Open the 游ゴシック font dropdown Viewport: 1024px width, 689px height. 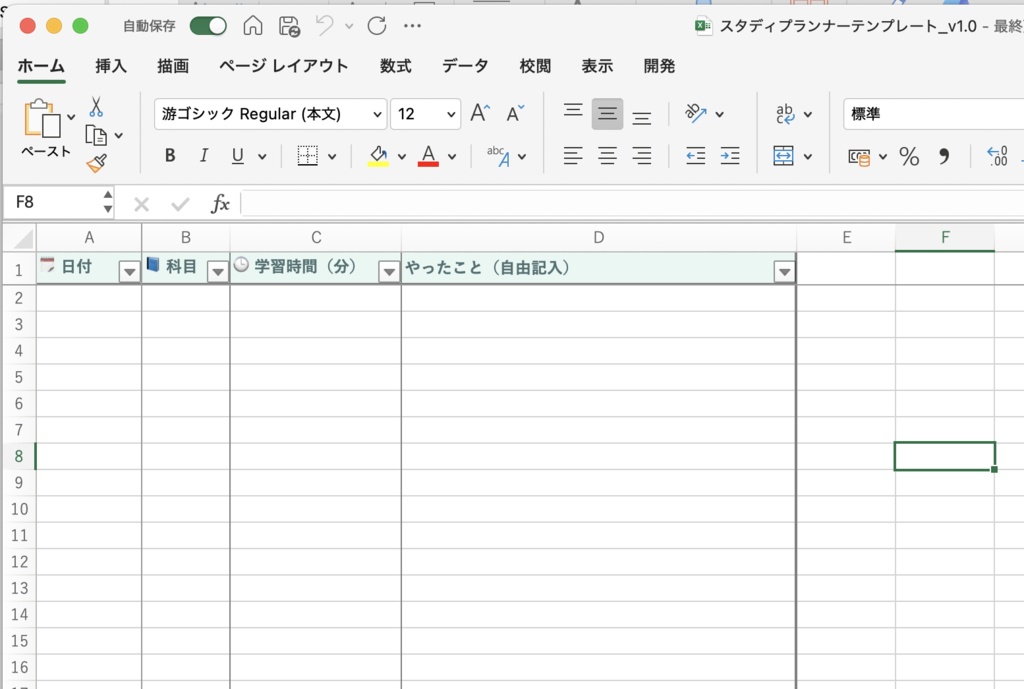coord(375,114)
